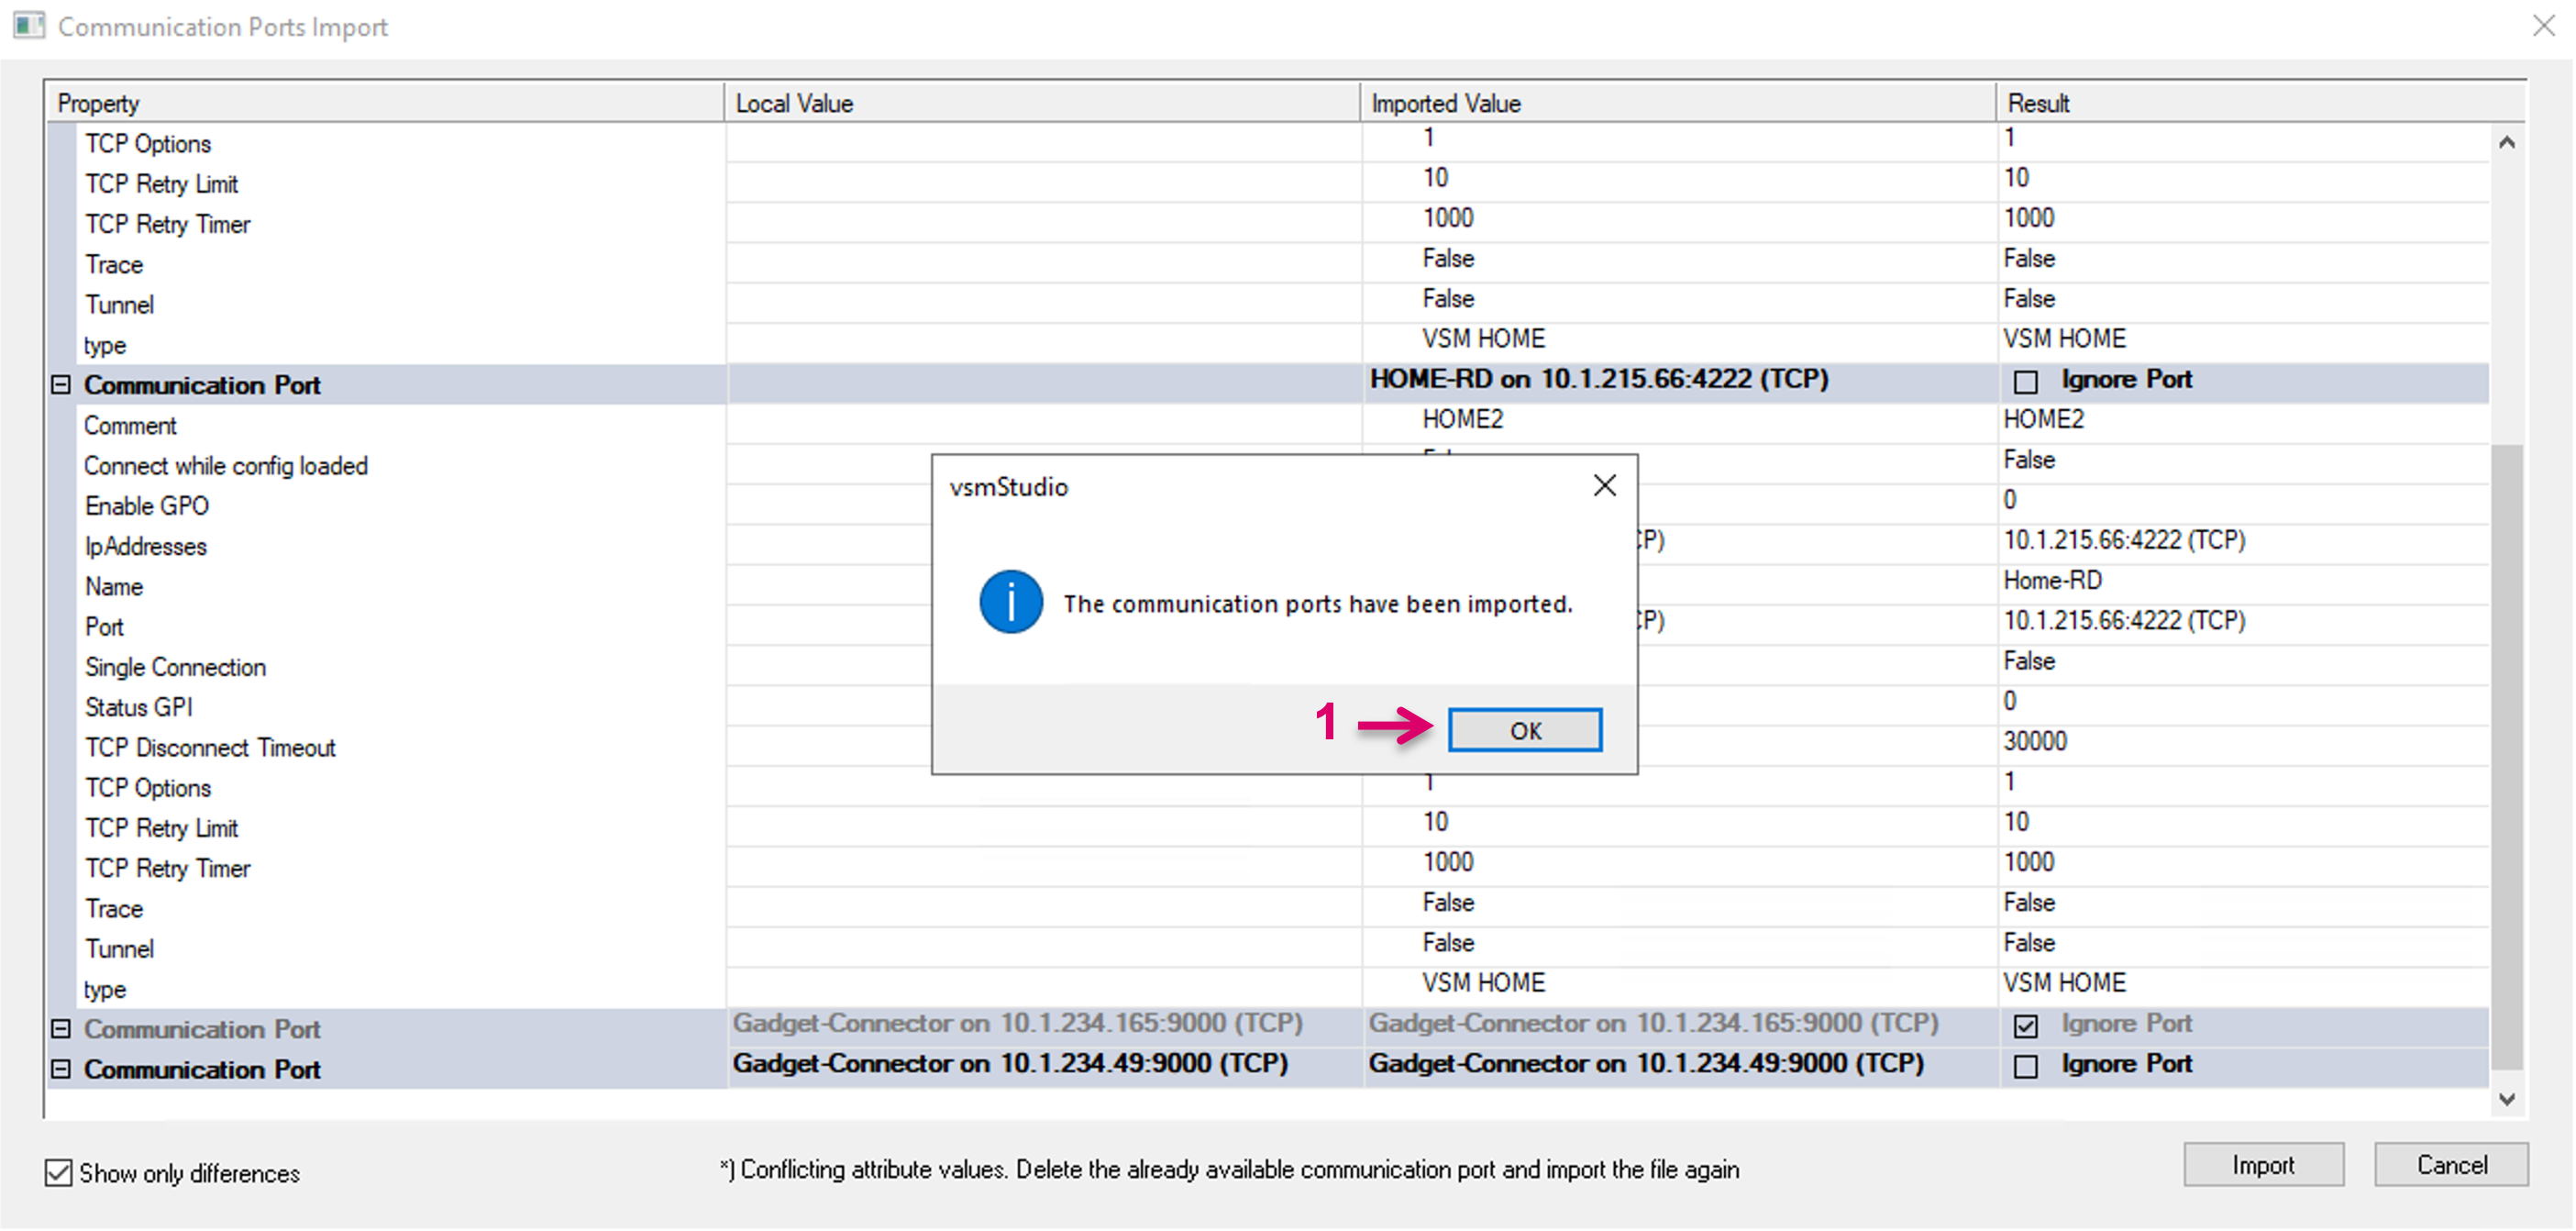2576x1231 pixels.
Task: Collapse the 10.1.234.165 Communication Port group
Action: tap(61, 1029)
